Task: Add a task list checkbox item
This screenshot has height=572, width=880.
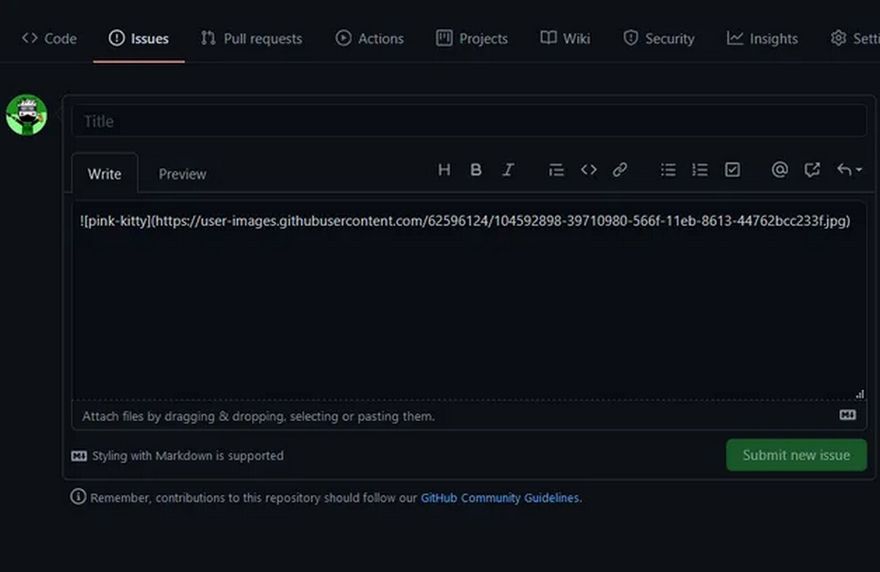Action: pos(732,170)
